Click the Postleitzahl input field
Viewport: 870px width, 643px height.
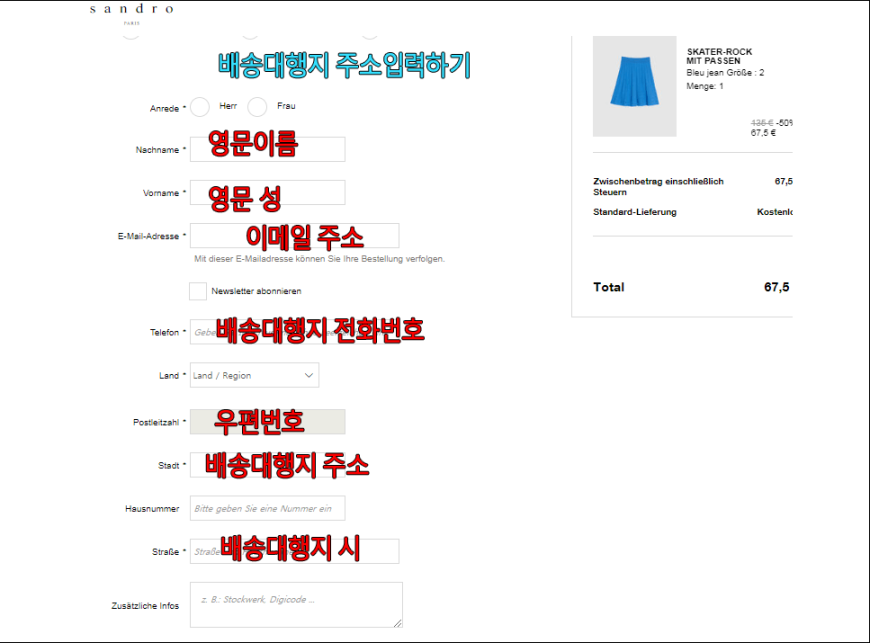tap(267, 422)
